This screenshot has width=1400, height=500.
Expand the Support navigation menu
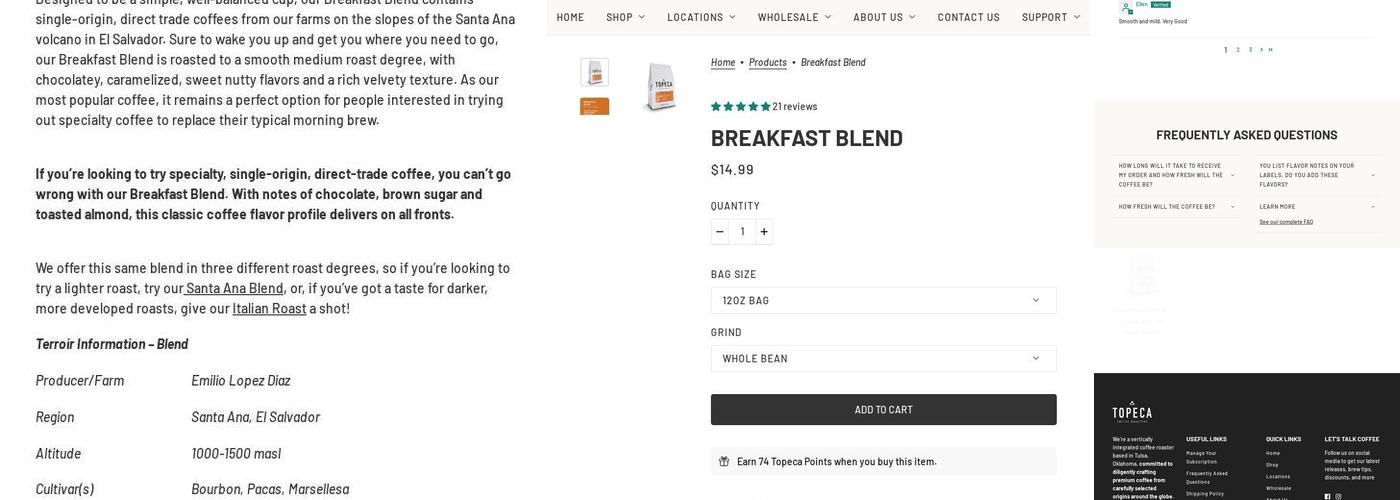coord(1050,17)
